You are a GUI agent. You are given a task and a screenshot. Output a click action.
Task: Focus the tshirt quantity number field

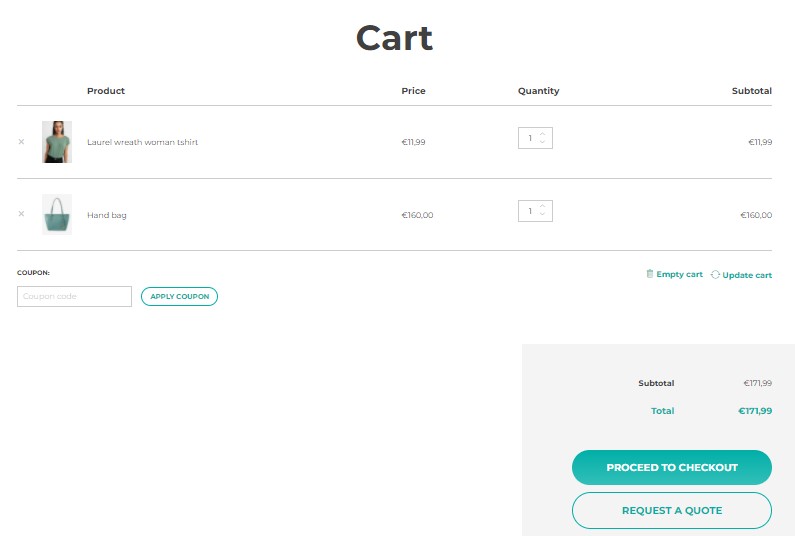529,139
